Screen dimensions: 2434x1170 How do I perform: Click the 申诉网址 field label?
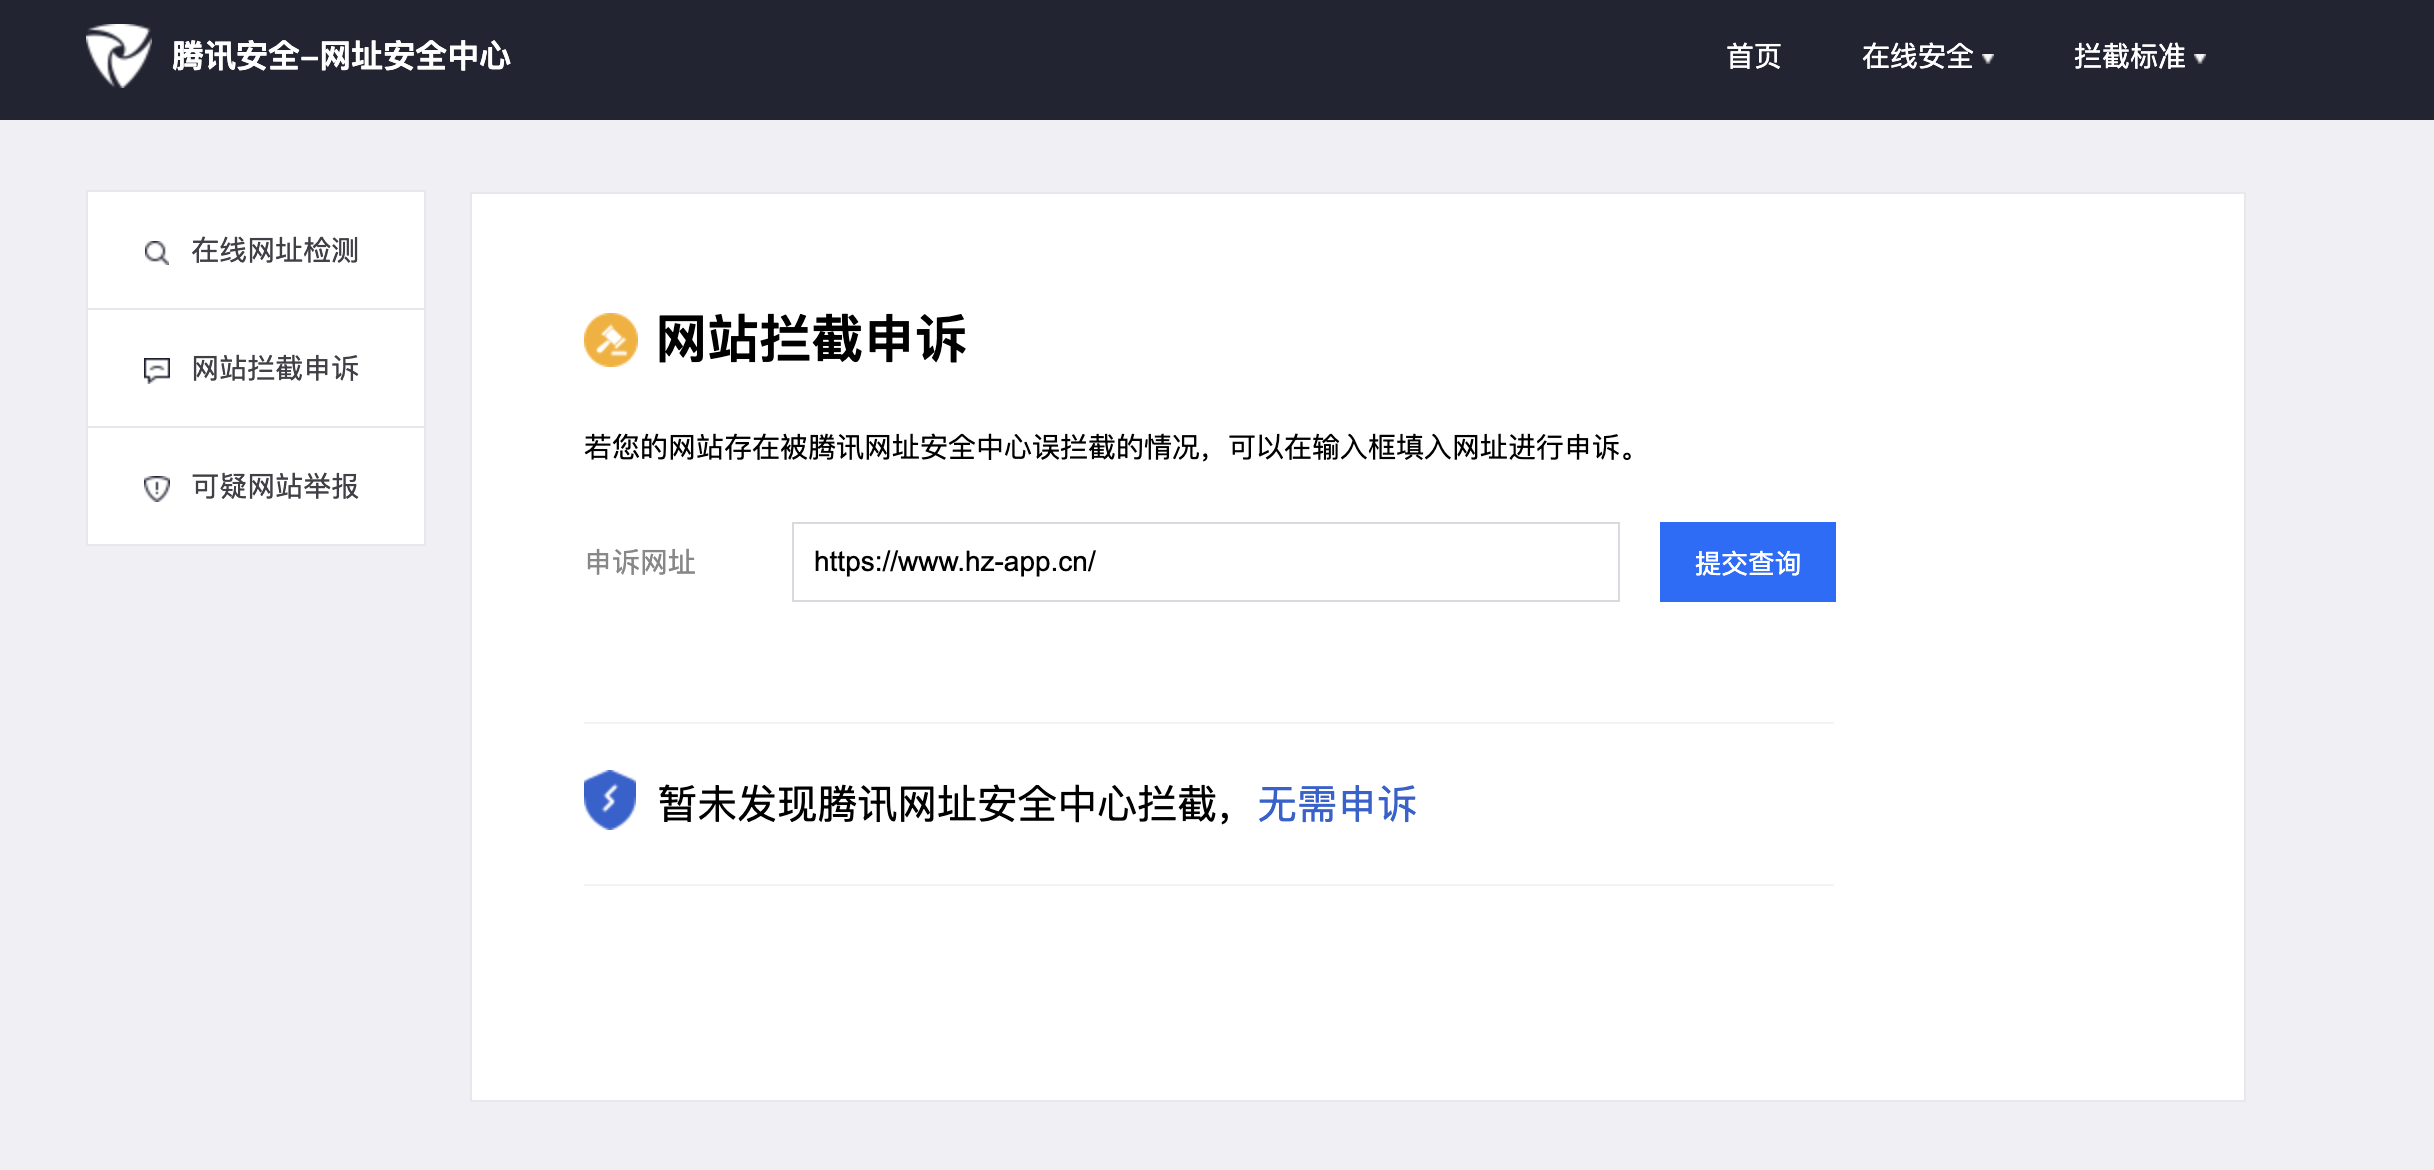(640, 562)
